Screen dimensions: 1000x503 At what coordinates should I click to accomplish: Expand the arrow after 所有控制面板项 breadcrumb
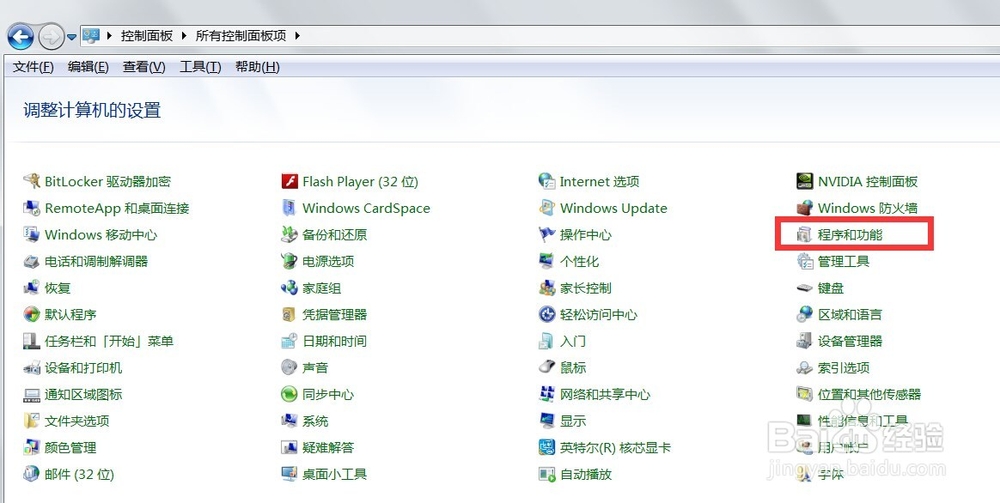(297, 36)
